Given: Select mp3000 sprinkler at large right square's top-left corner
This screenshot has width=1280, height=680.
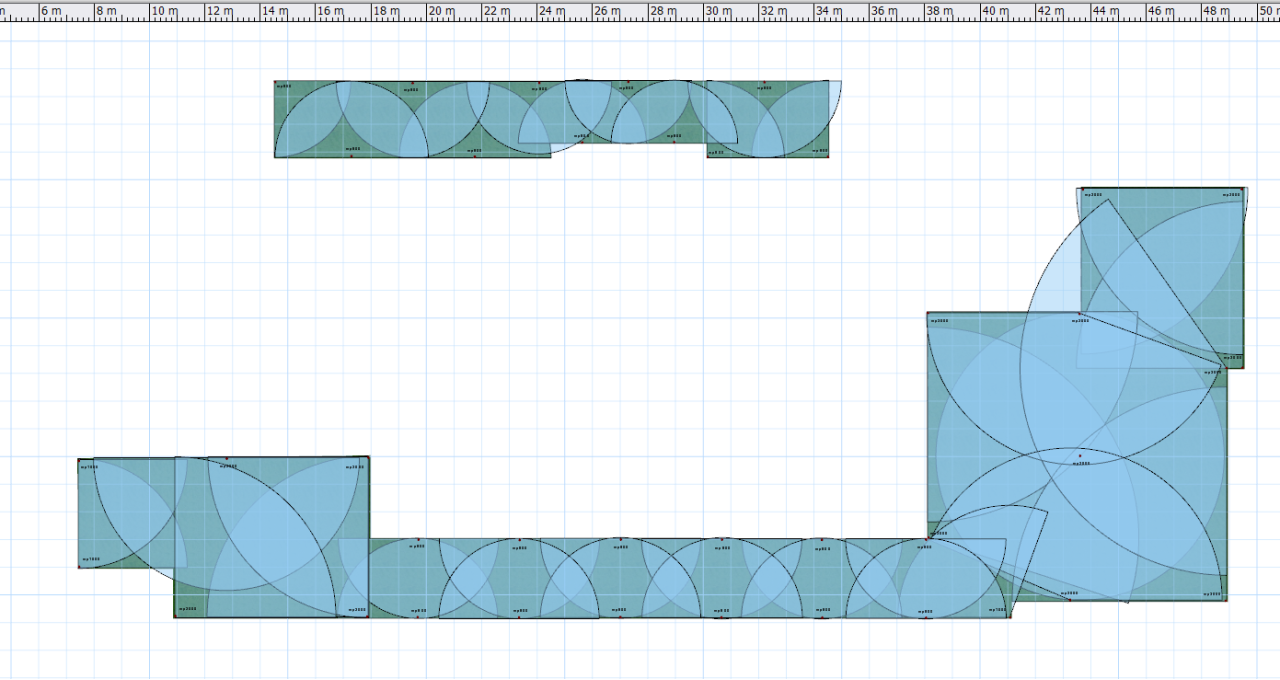Looking at the screenshot, I should [x=929, y=314].
